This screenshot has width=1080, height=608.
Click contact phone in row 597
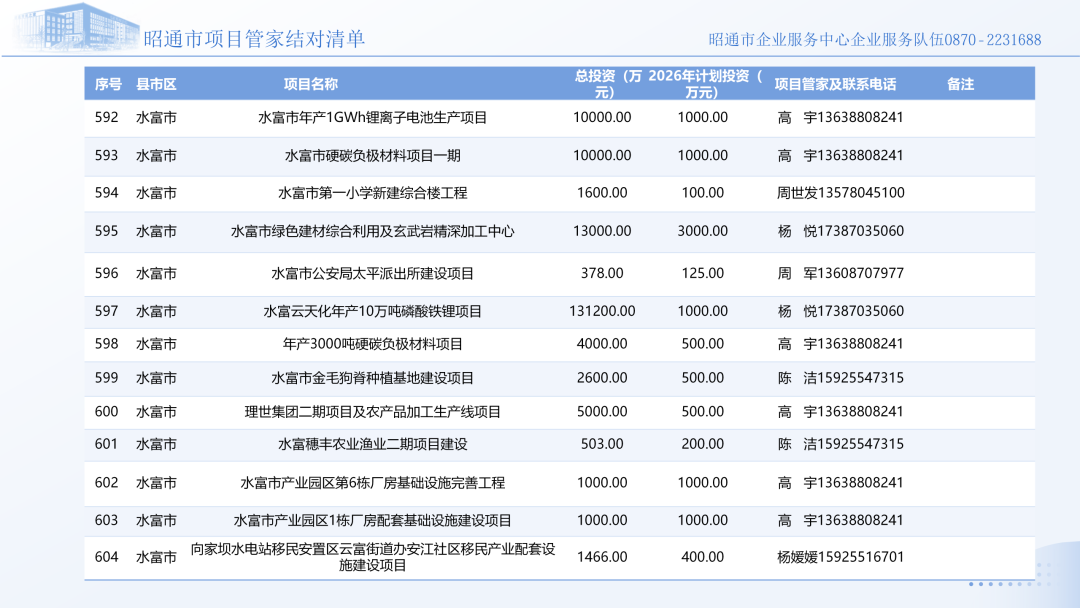[x=840, y=311]
